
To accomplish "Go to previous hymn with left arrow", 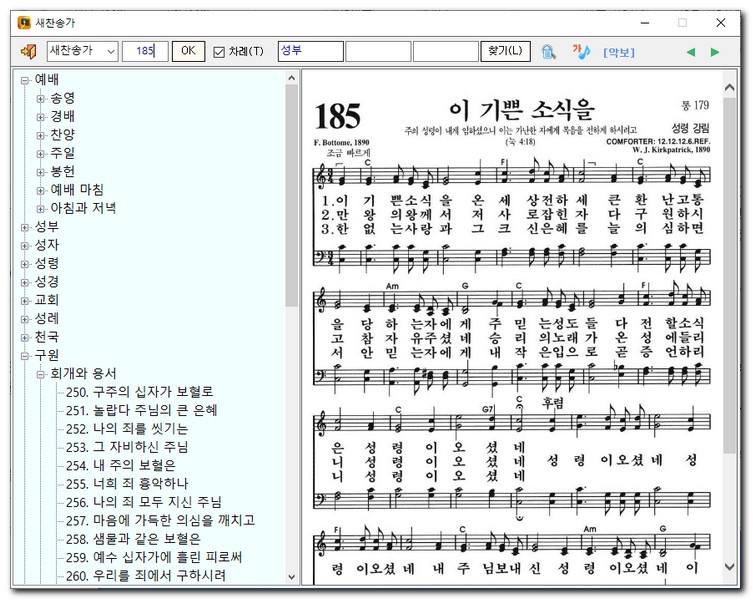I will 690,52.
